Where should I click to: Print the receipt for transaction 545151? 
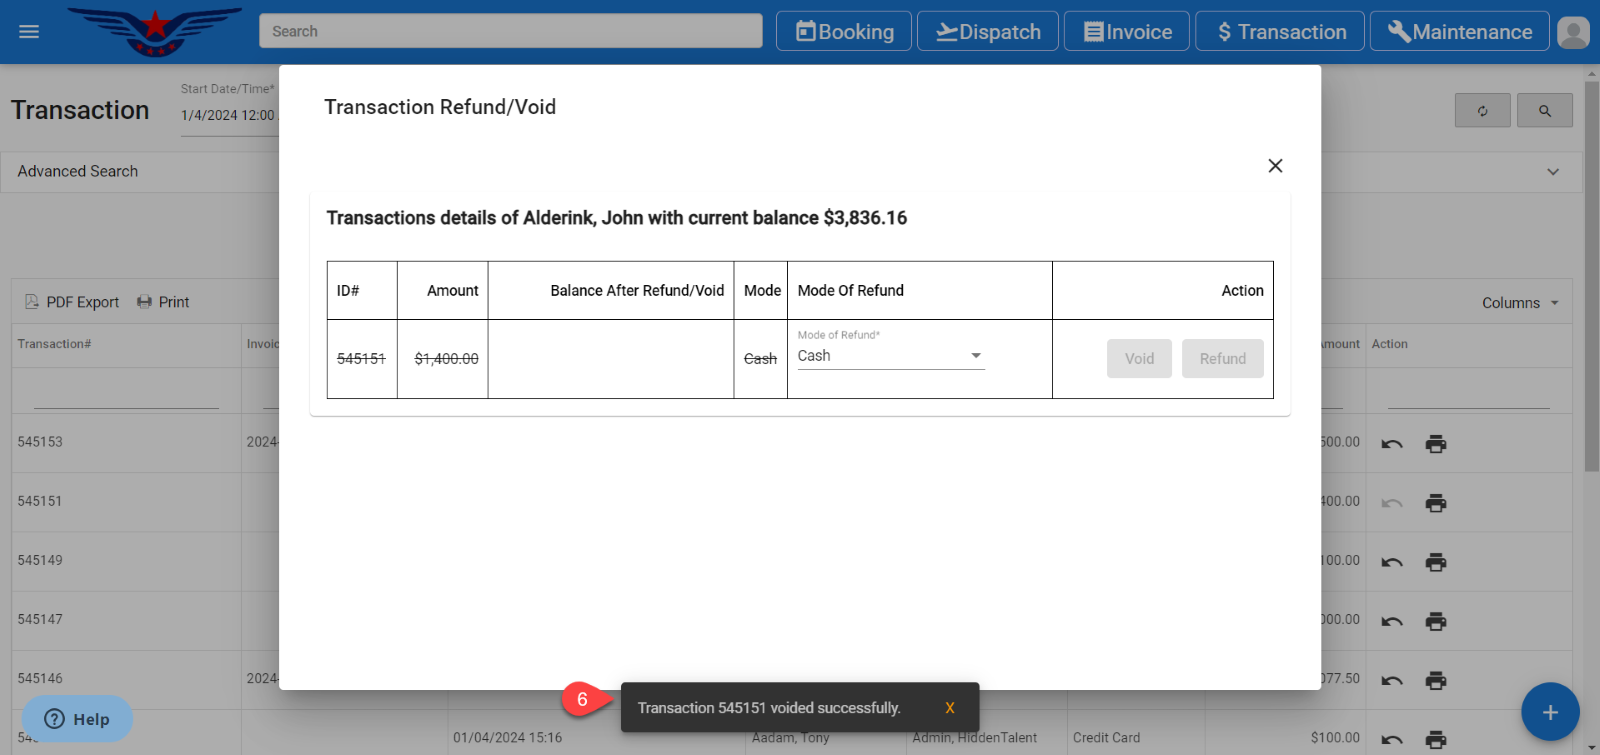1436,503
